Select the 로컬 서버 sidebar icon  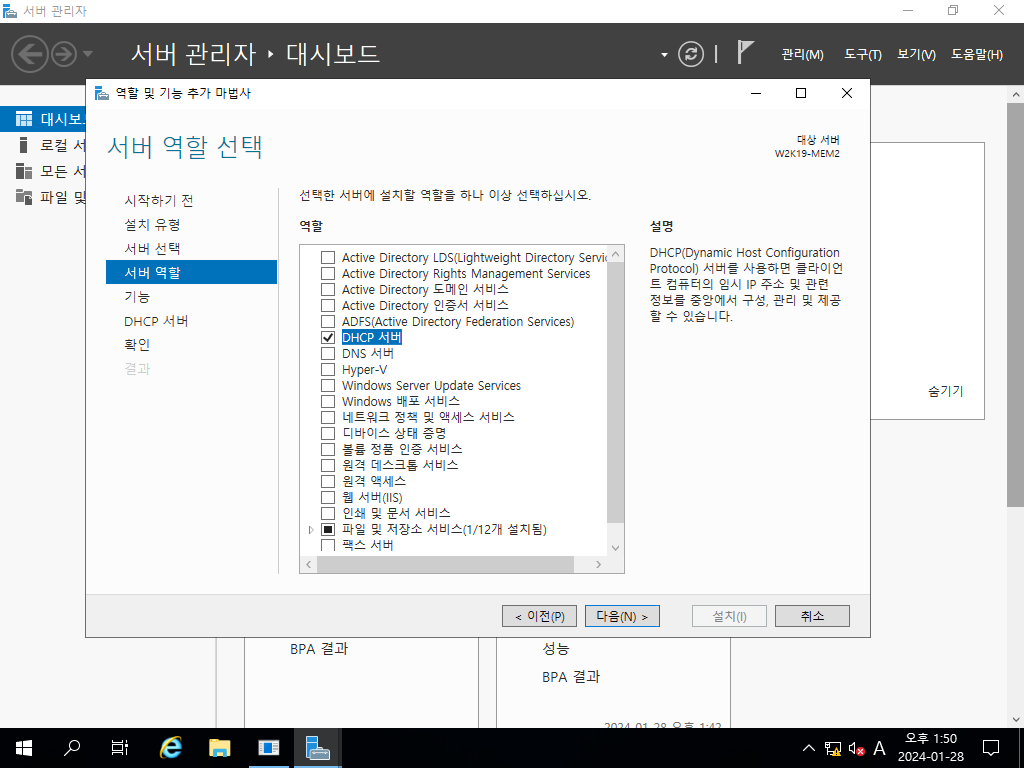tap(24, 145)
